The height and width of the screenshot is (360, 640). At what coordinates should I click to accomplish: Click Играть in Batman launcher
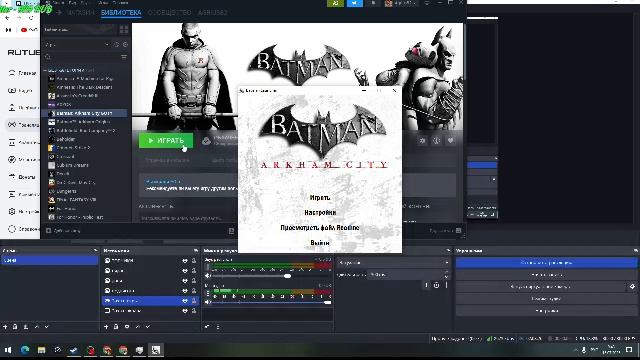[x=320, y=198]
